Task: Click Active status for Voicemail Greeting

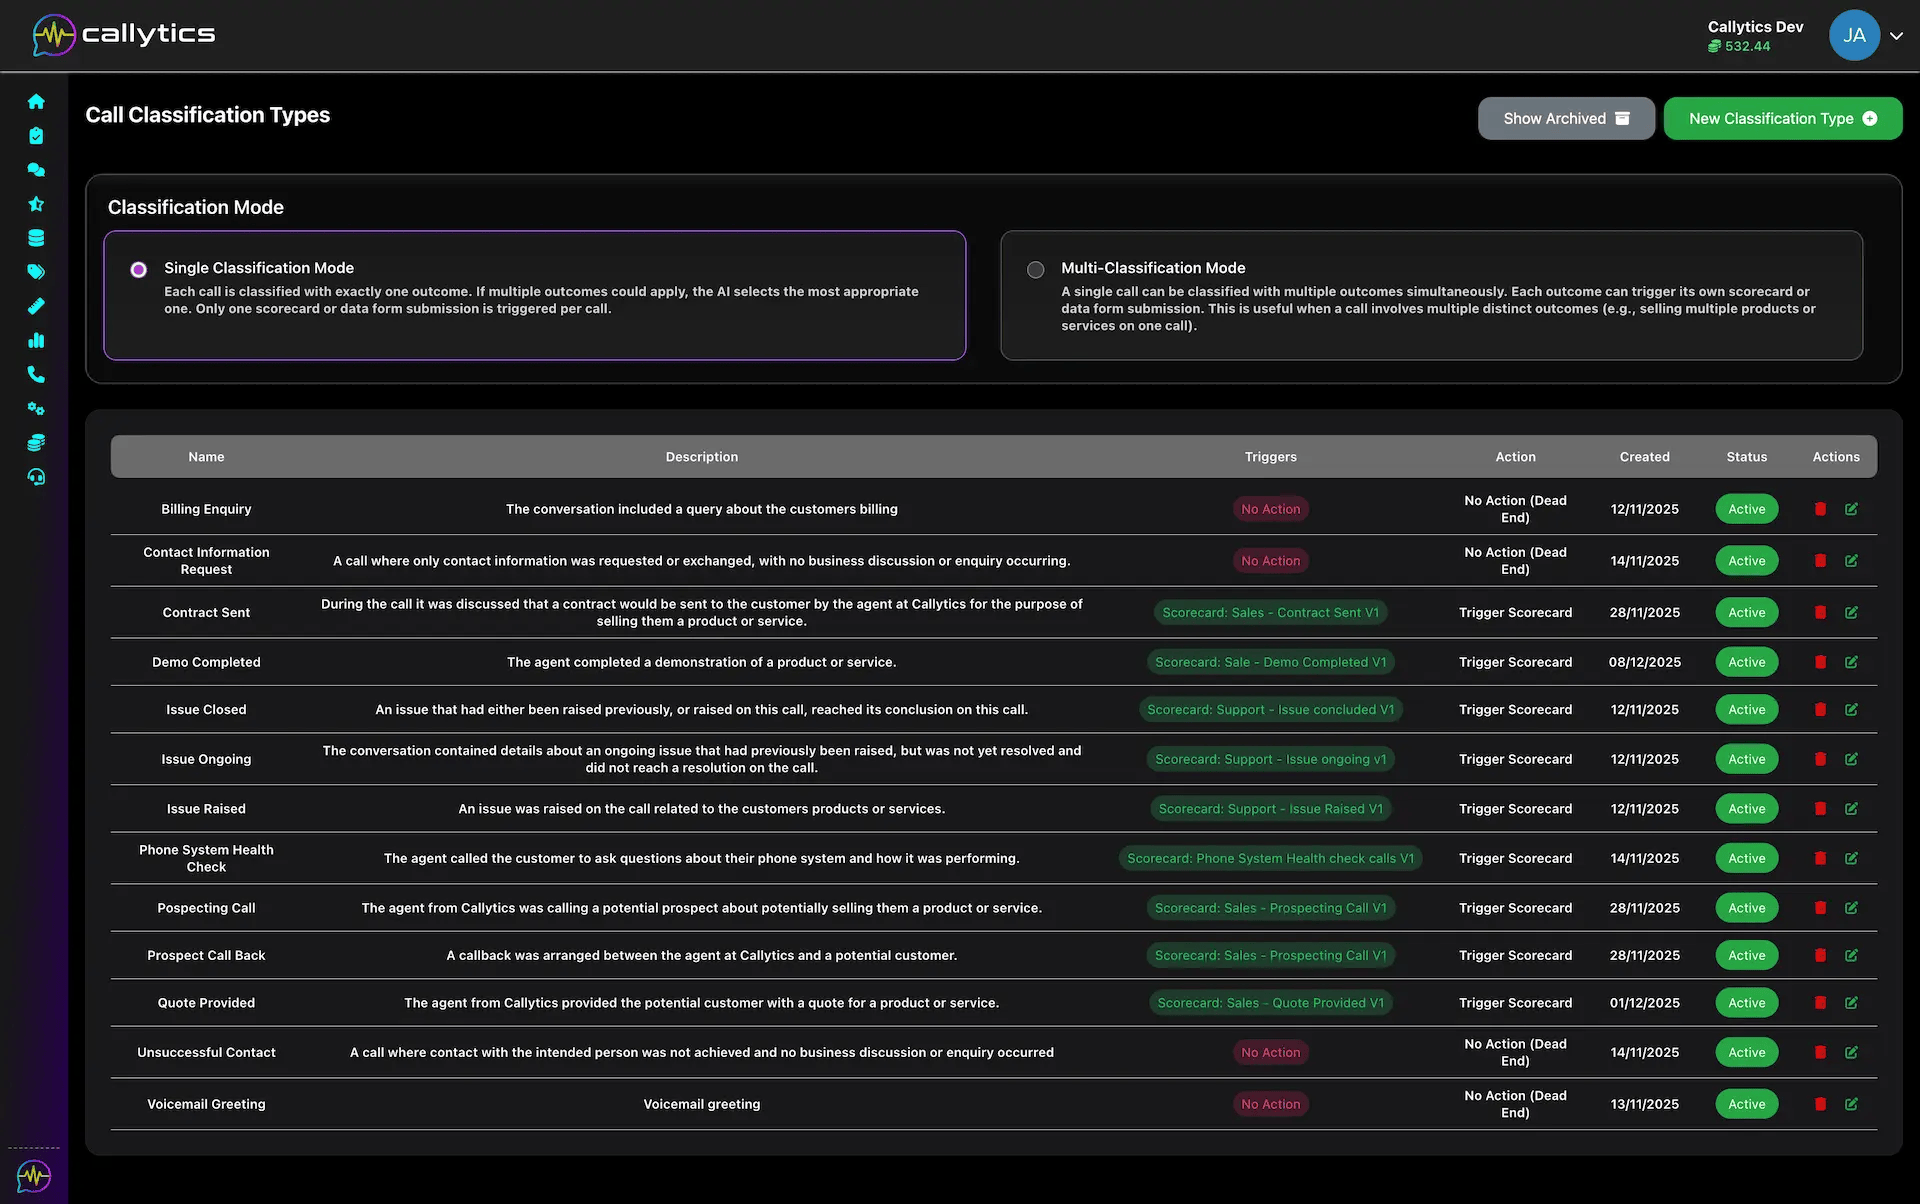Action: pos(1746,1104)
